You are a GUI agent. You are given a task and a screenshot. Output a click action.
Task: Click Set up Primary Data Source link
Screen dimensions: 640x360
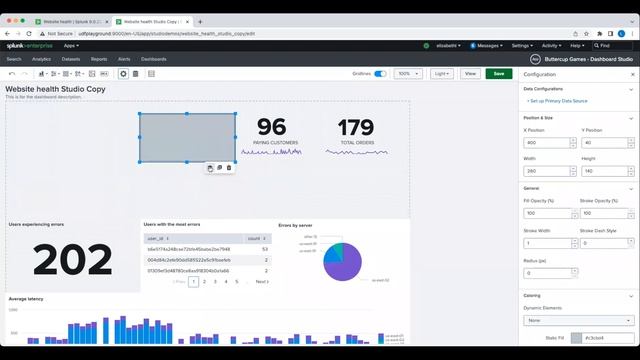(x=557, y=101)
